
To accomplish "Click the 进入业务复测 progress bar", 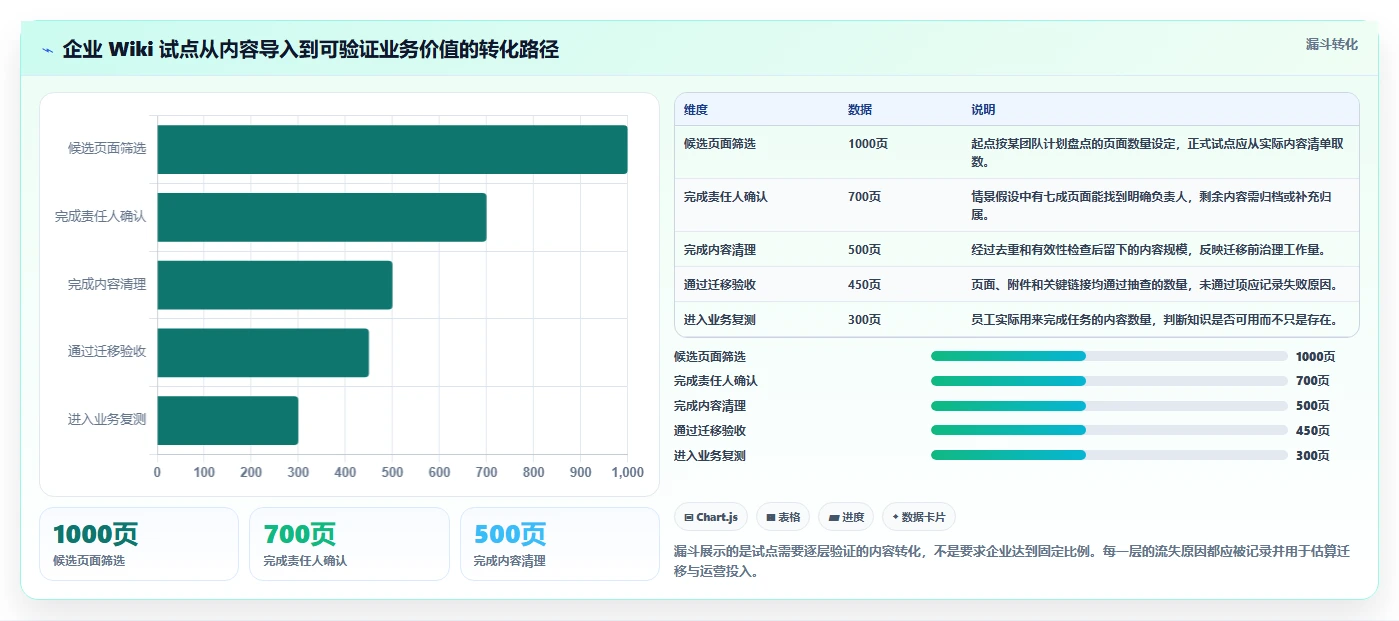I will click(1109, 455).
